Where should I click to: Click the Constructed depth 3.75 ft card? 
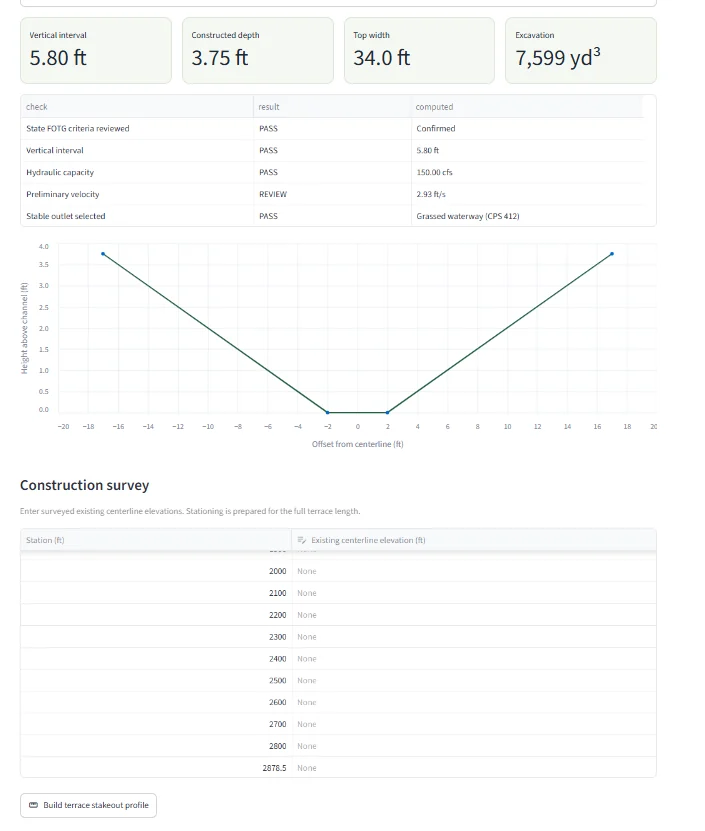(258, 50)
